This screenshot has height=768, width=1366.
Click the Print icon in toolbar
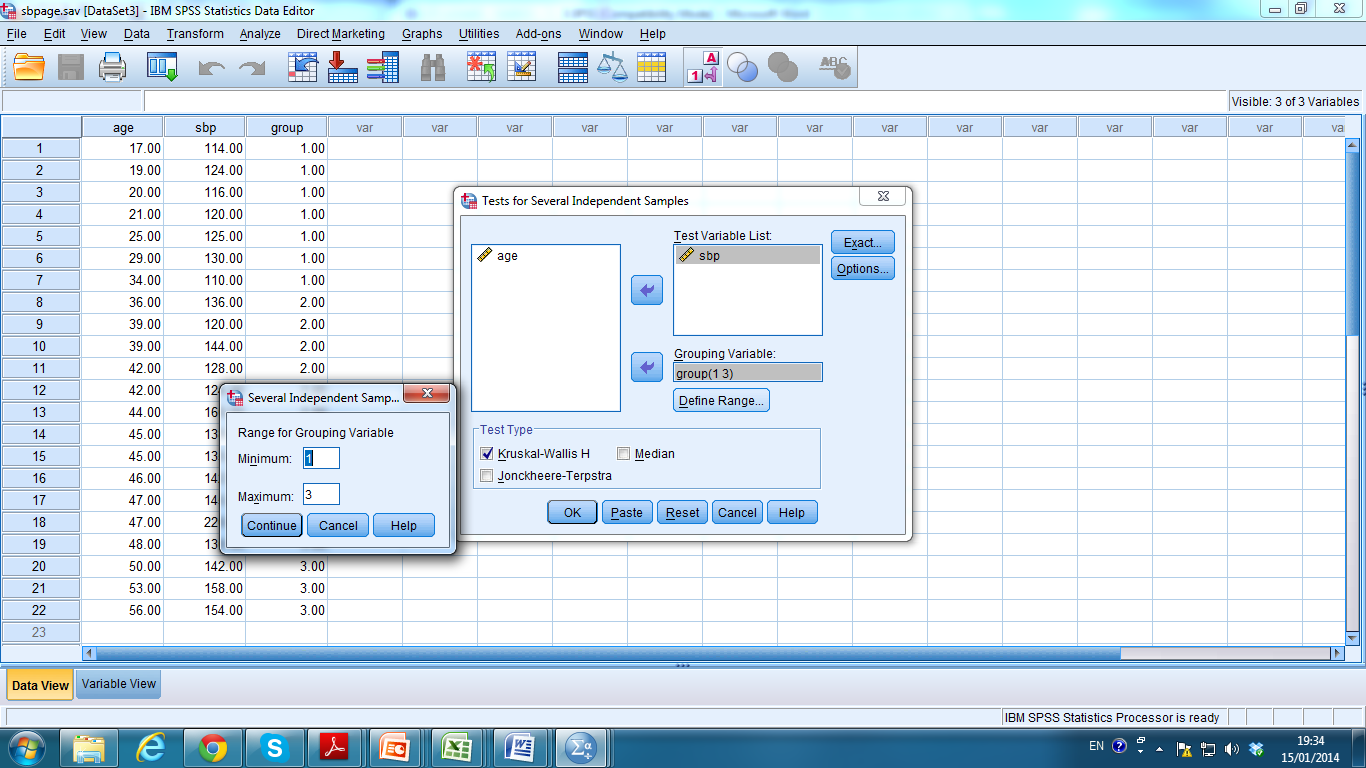click(x=113, y=67)
